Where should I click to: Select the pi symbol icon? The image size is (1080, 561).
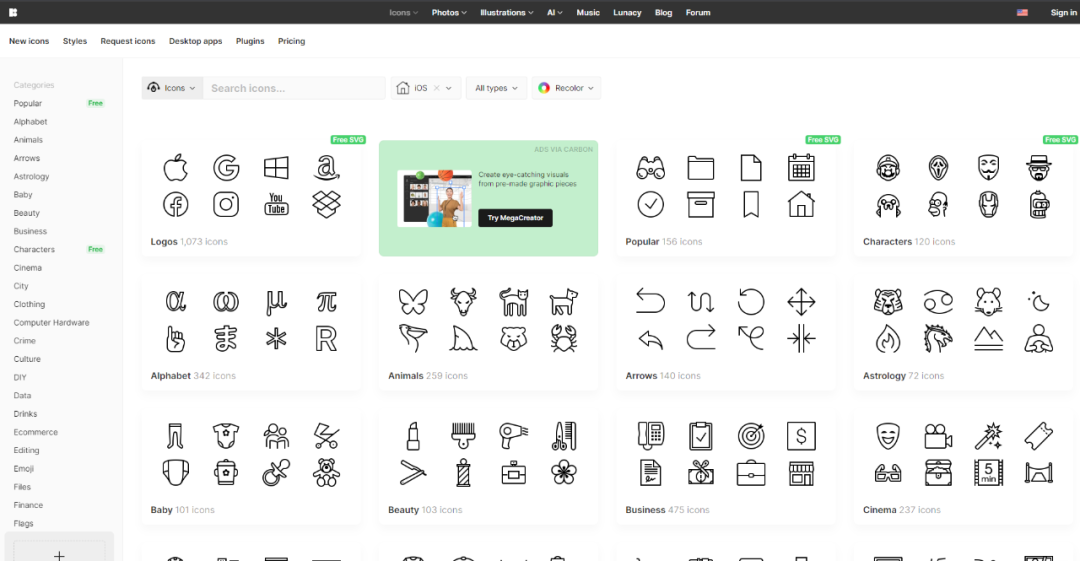coord(326,302)
